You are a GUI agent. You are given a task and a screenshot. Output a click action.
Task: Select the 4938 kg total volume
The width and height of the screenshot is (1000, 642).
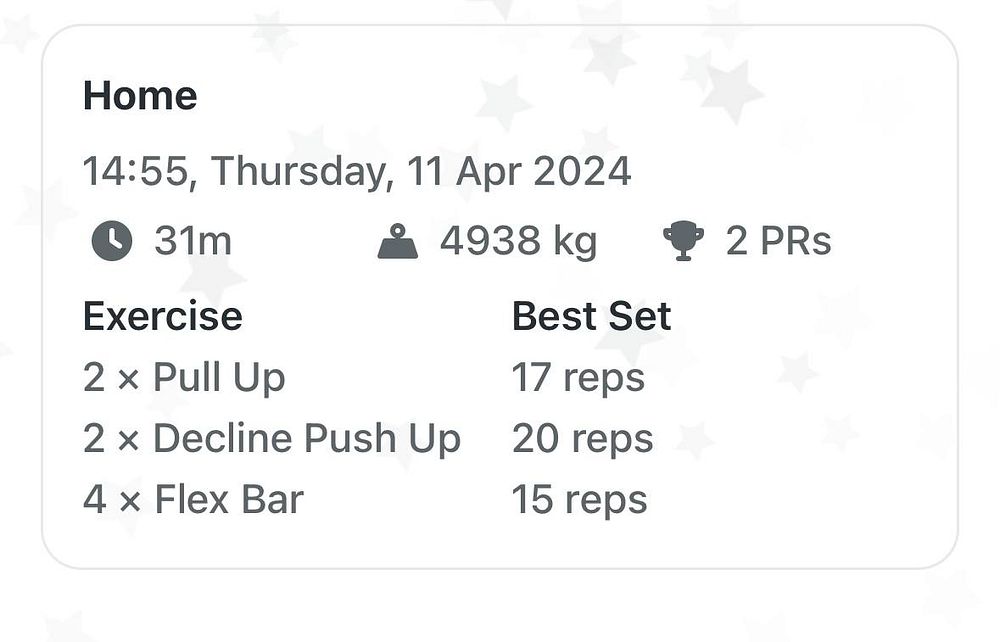click(x=519, y=242)
